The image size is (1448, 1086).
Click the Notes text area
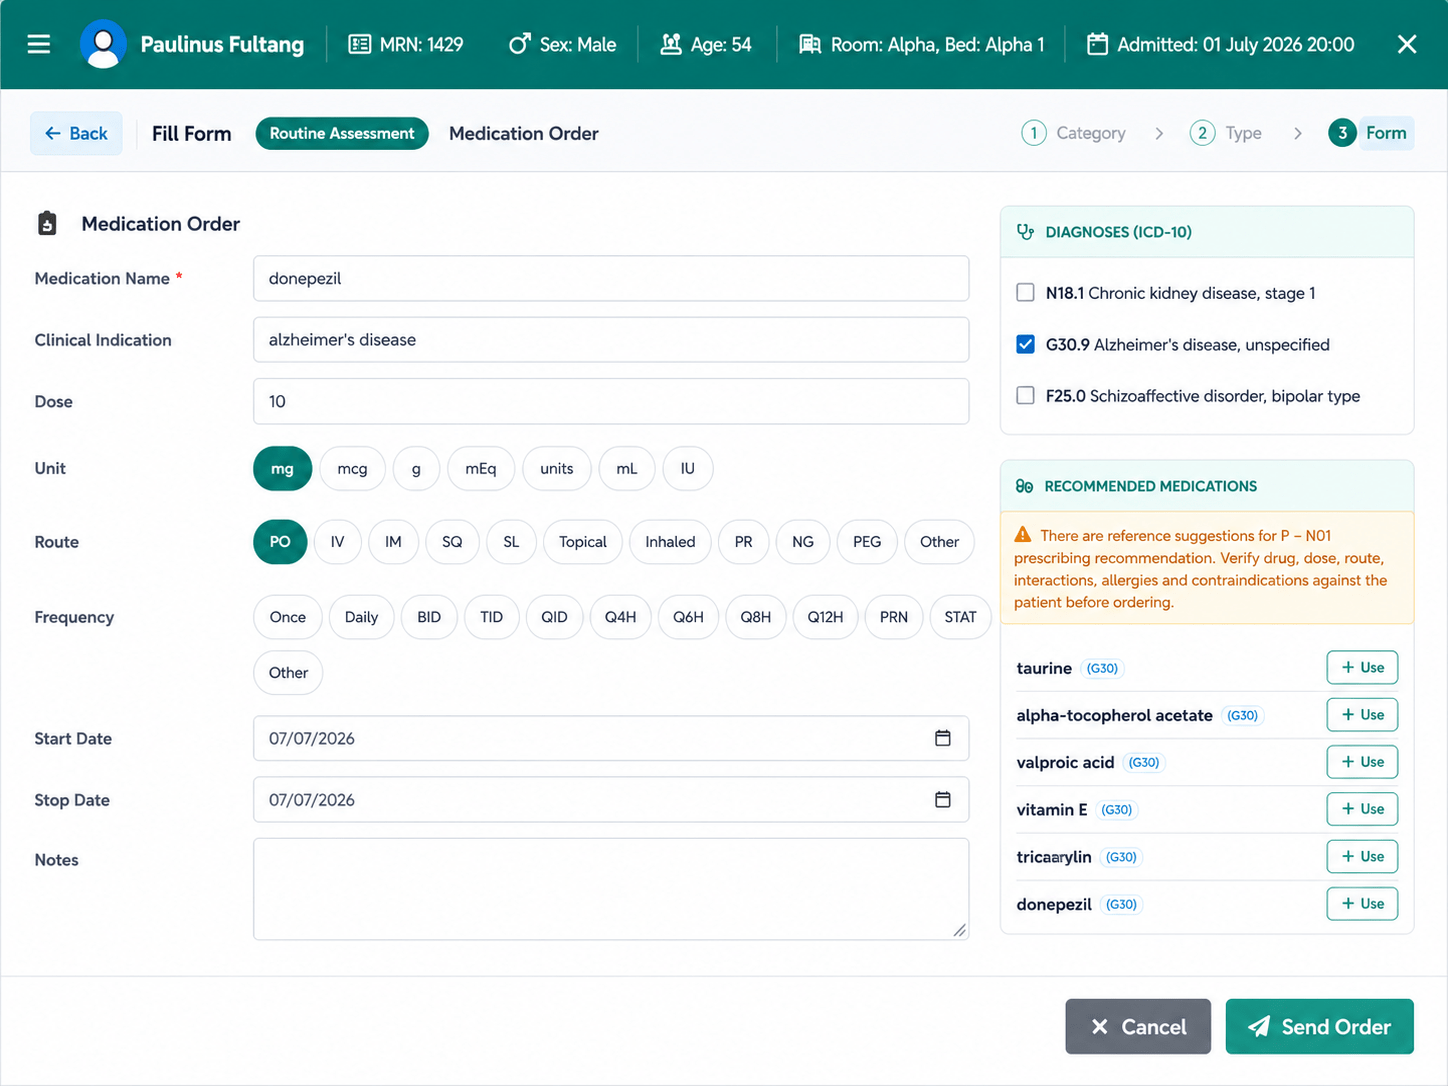coord(611,889)
